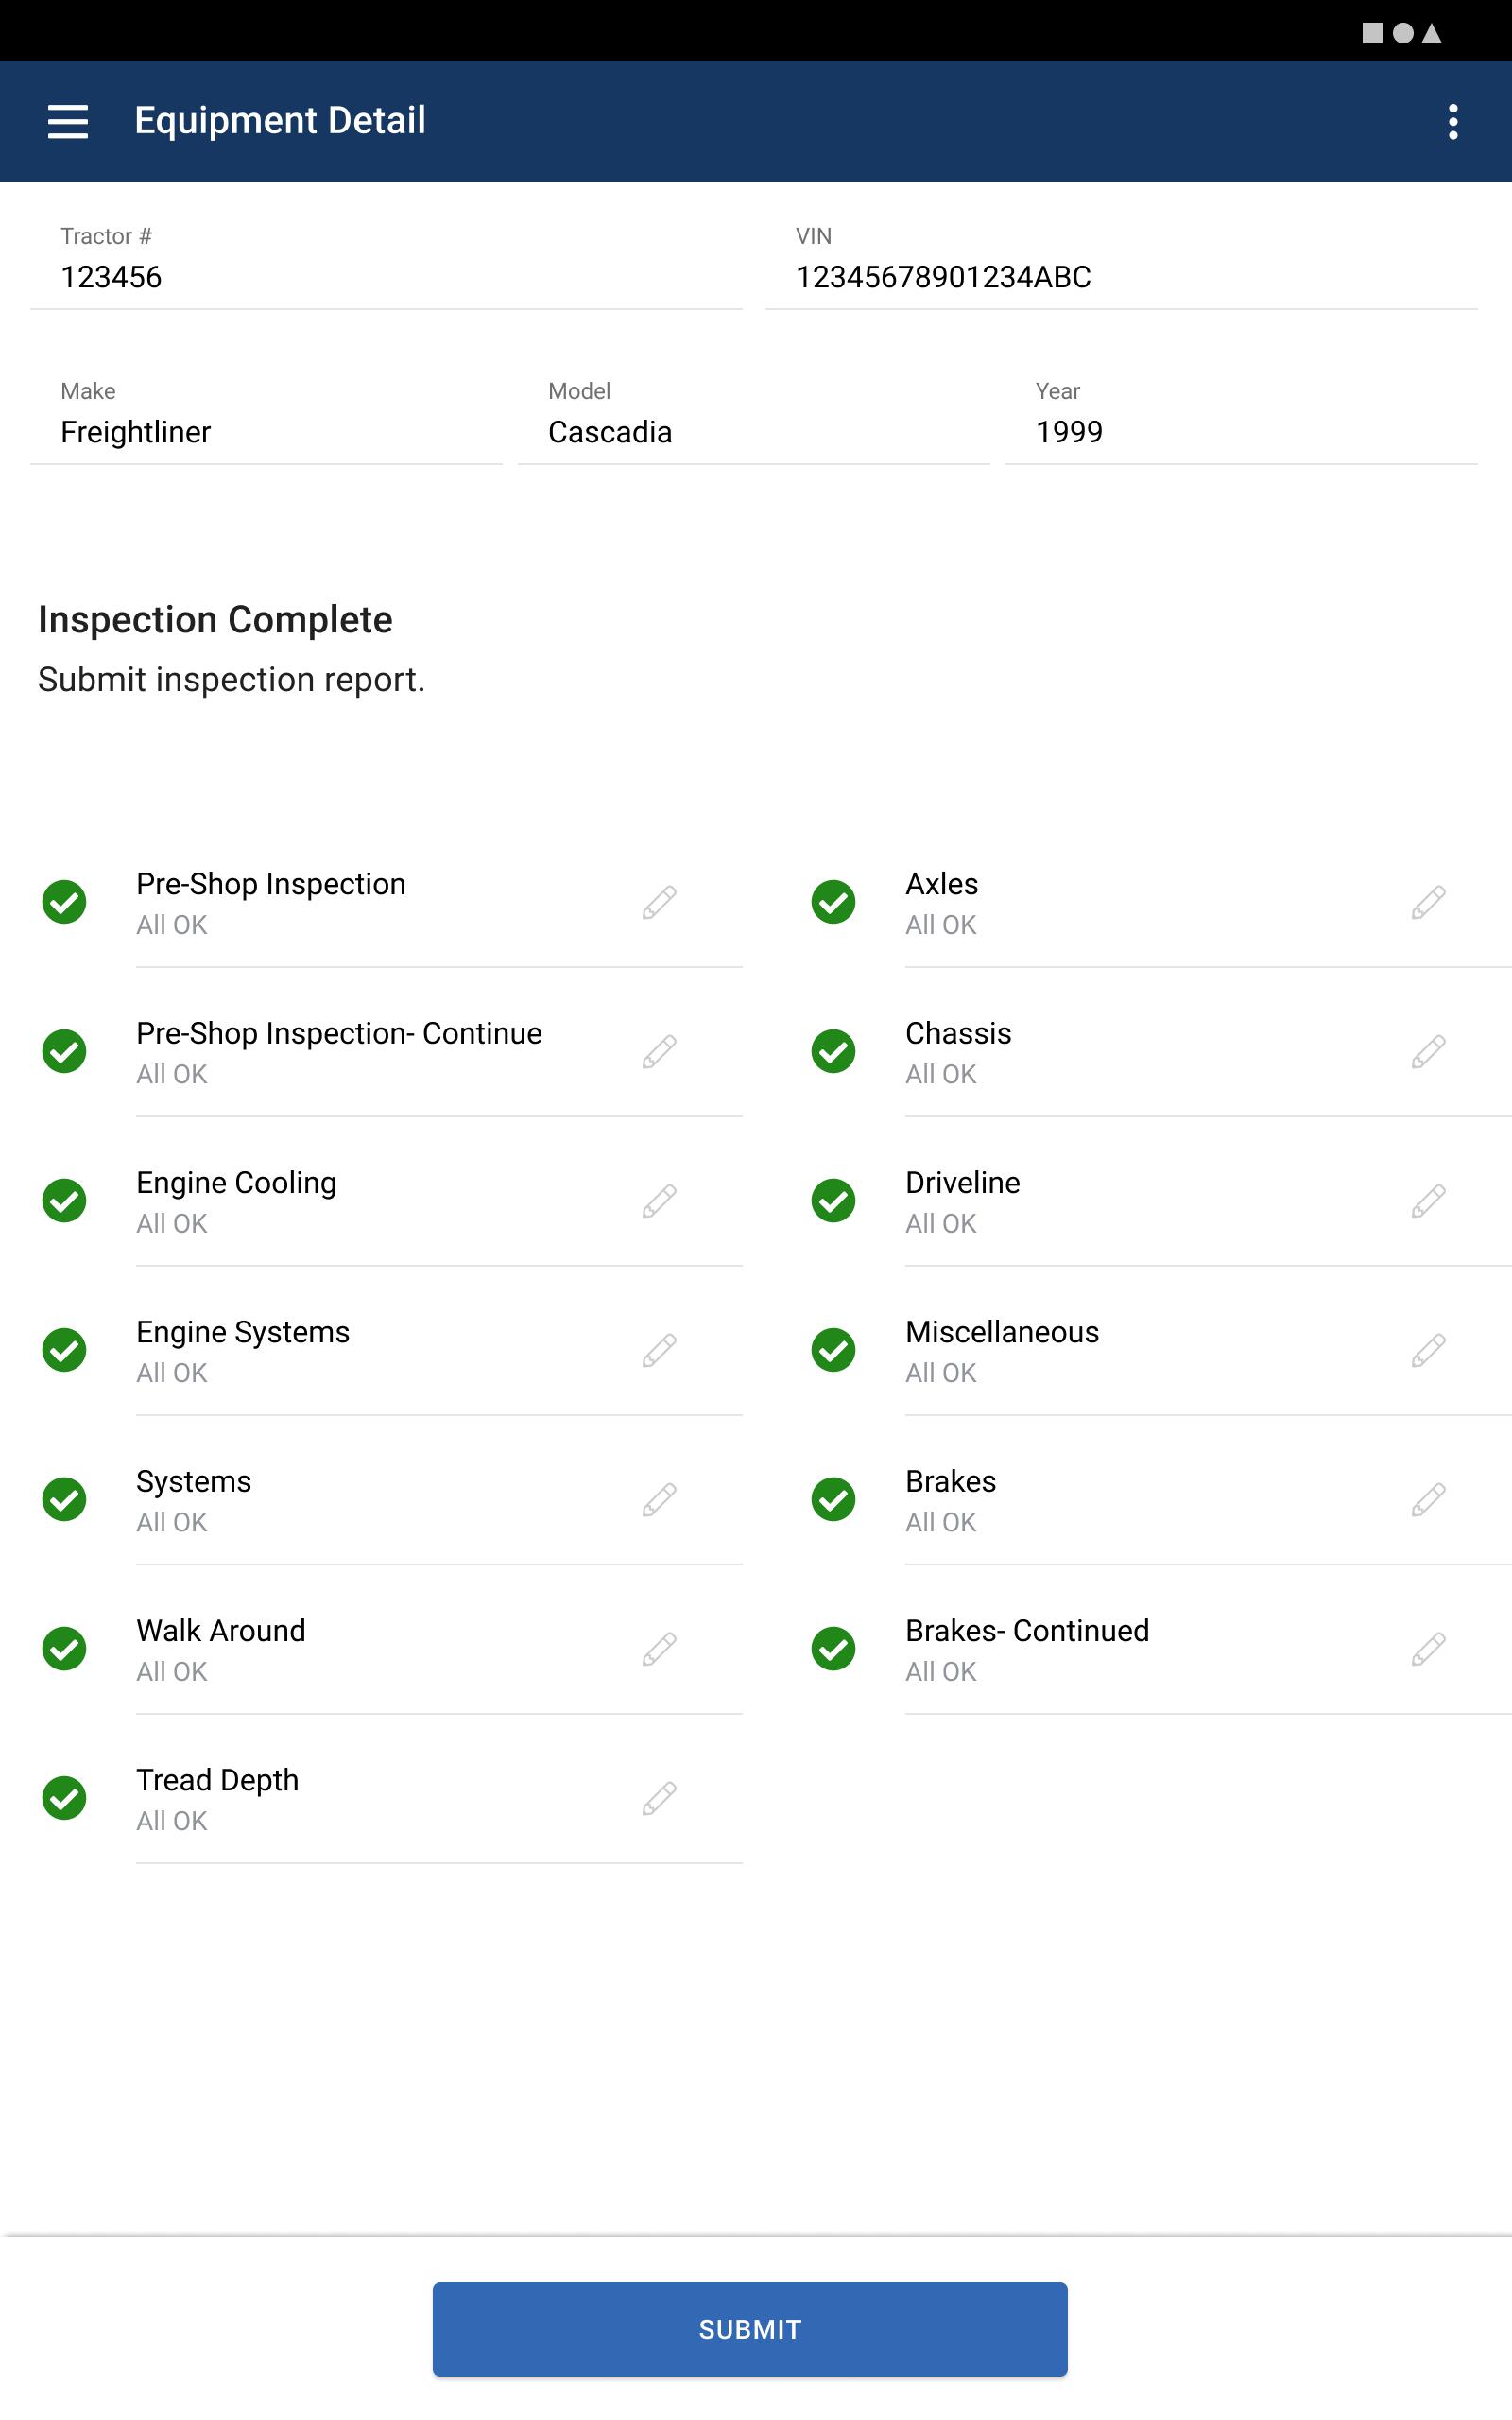Select the Walk Around green checkmark
Viewport: 1512px width, 2420px height.
point(64,1648)
